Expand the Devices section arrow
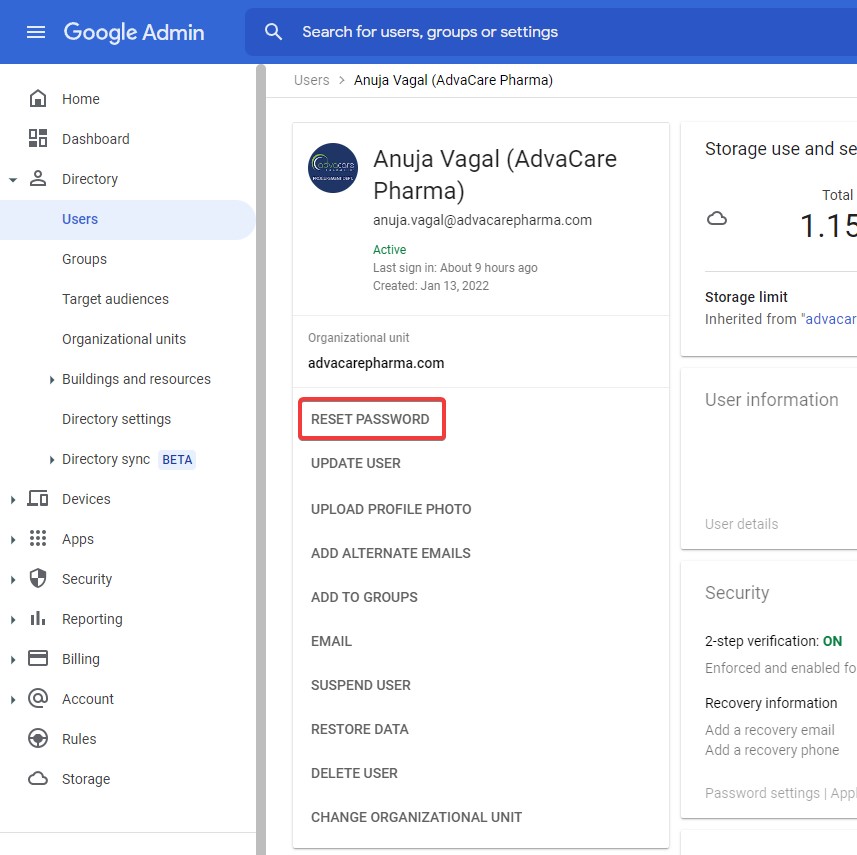The width and height of the screenshot is (857, 855). coord(13,499)
